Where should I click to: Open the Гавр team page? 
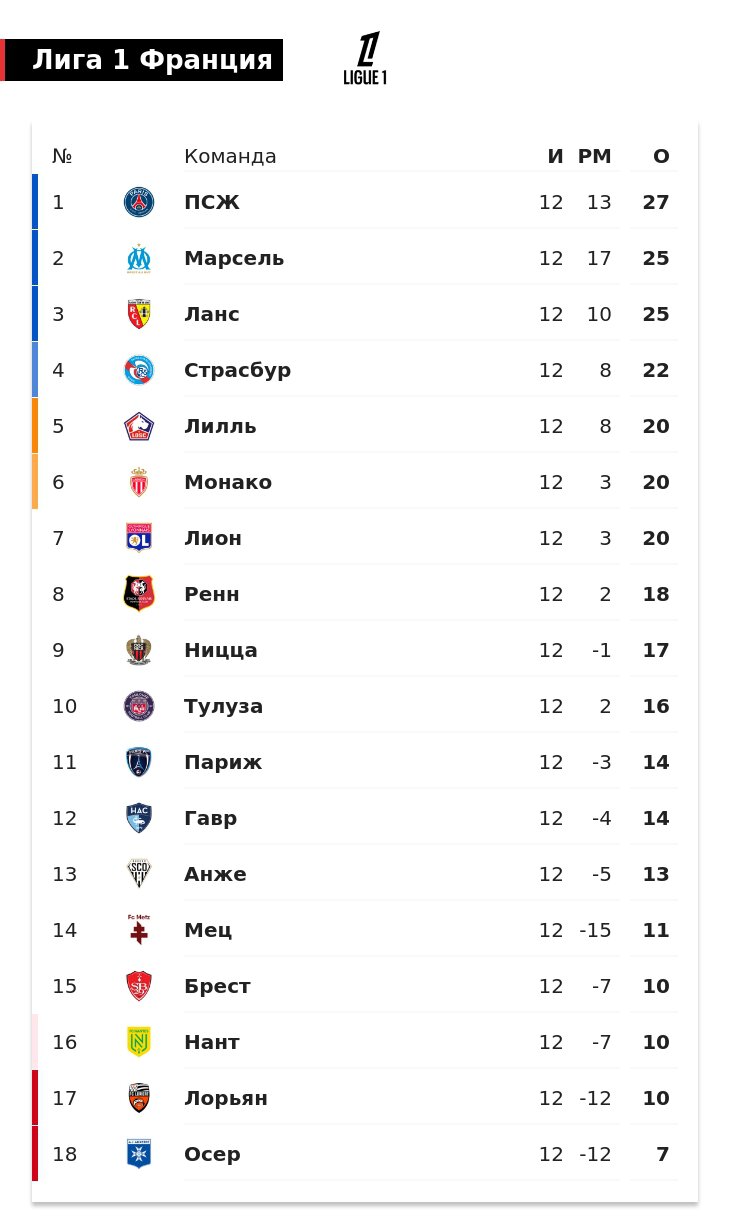click(x=211, y=819)
